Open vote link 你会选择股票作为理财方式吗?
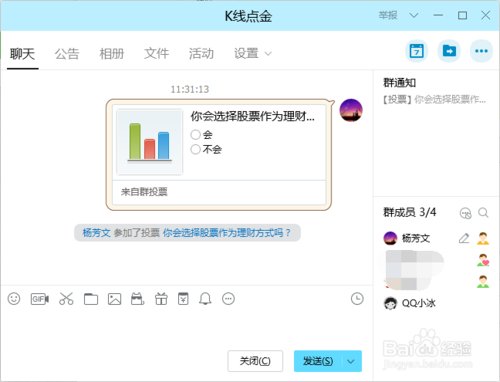Image resolution: width=500 pixels, height=382 pixels. pyautogui.click(x=227, y=233)
